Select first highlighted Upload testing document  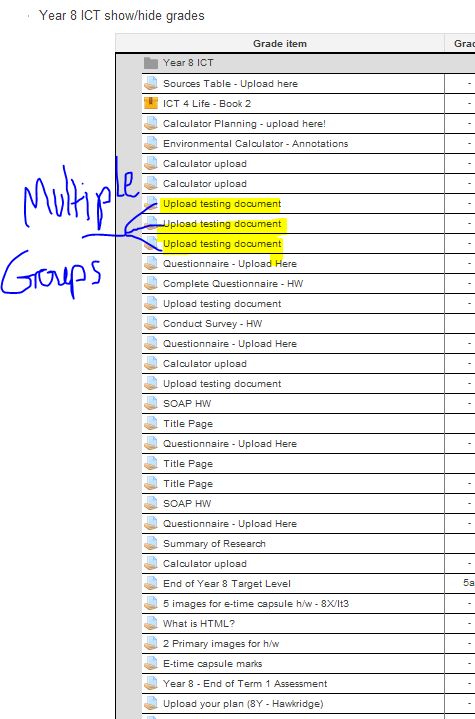[222, 204]
